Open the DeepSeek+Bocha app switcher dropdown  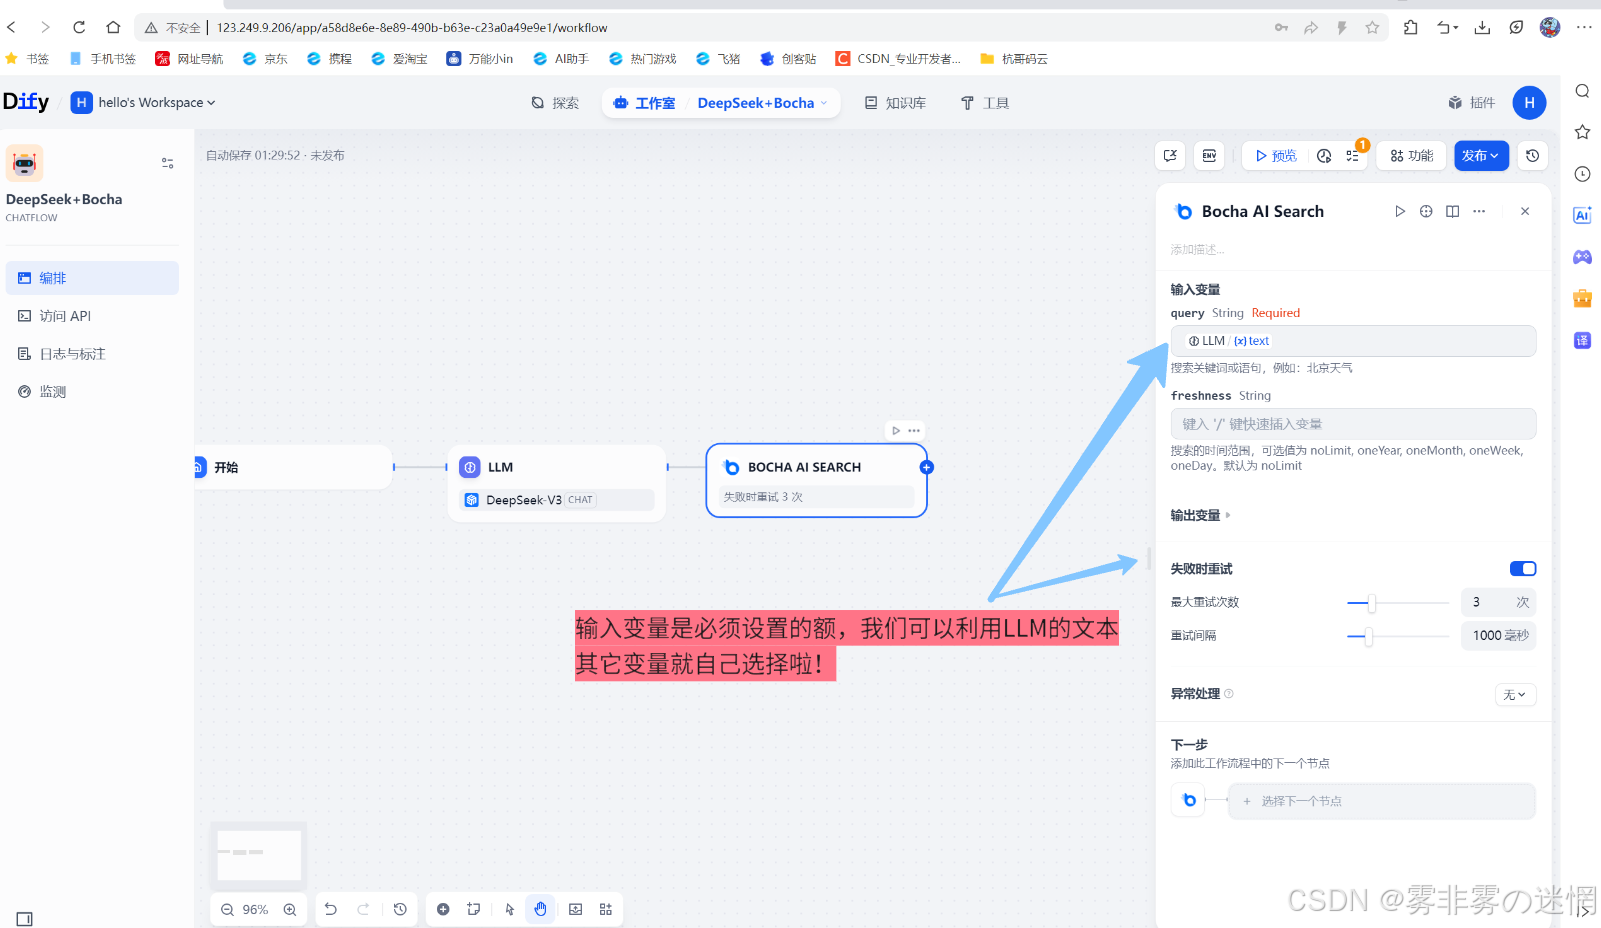762,103
